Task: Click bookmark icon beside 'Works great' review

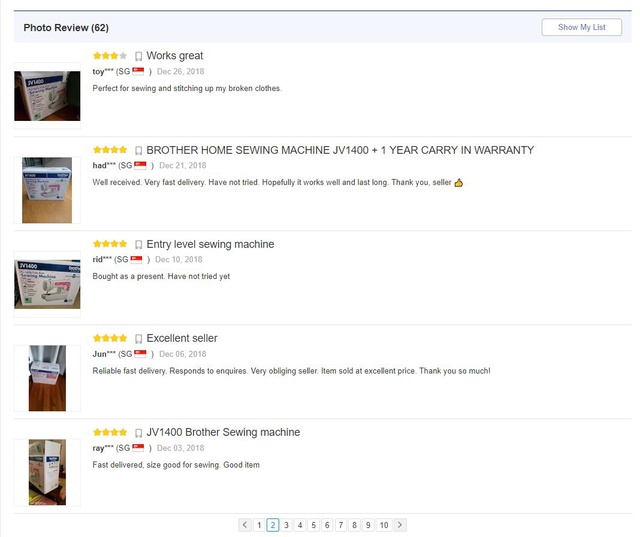Action: point(138,57)
